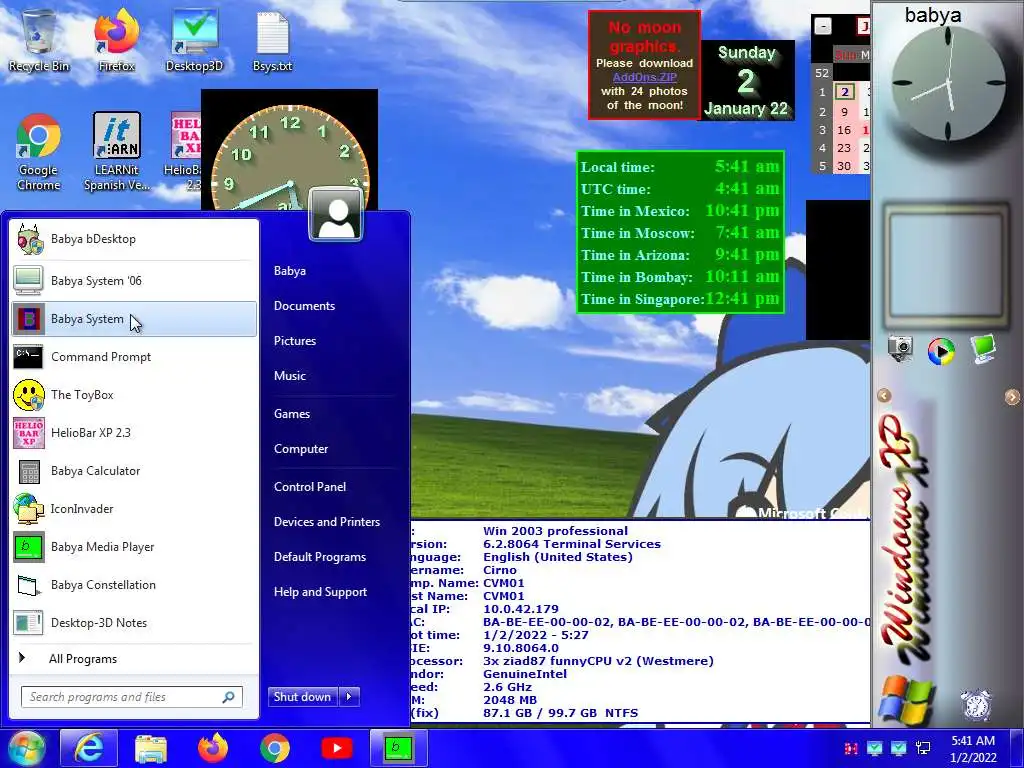
Task: Click the network tray icon
Action: coord(923,748)
